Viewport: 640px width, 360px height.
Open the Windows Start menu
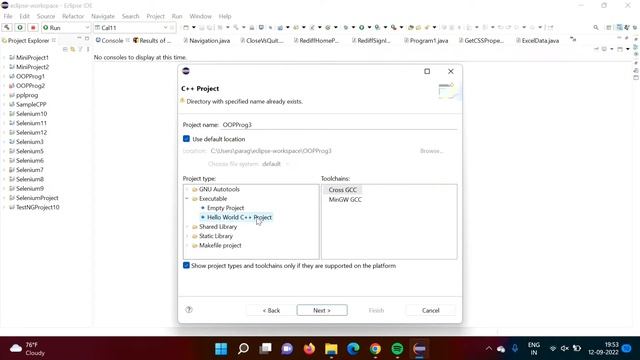(221, 349)
